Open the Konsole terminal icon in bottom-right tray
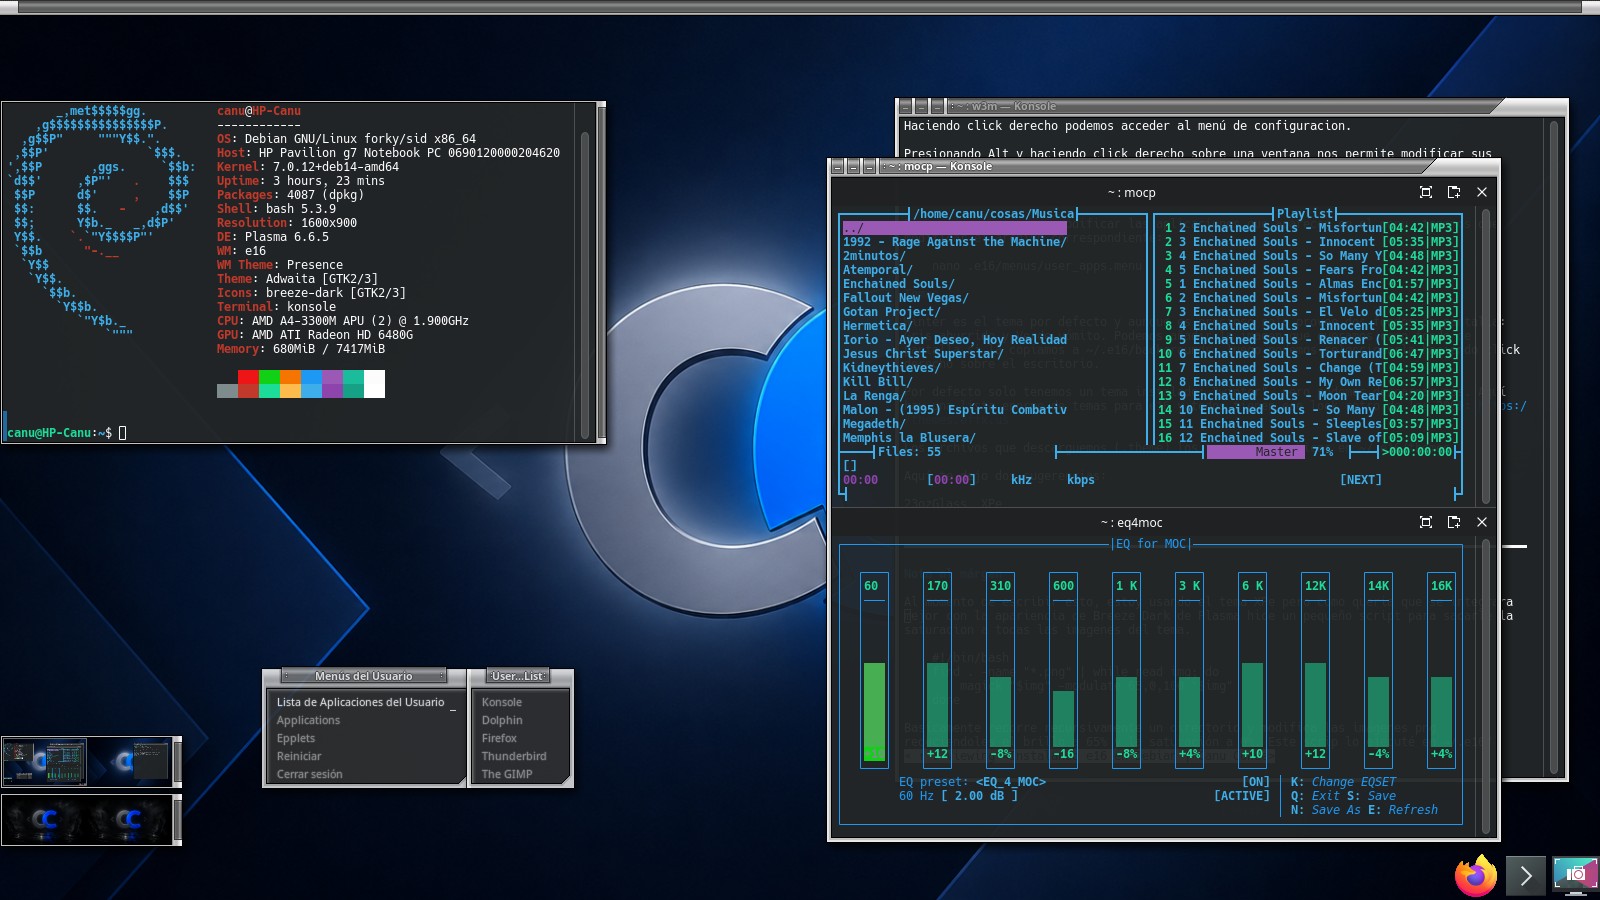1600x900 pixels. coord(1525,876)
